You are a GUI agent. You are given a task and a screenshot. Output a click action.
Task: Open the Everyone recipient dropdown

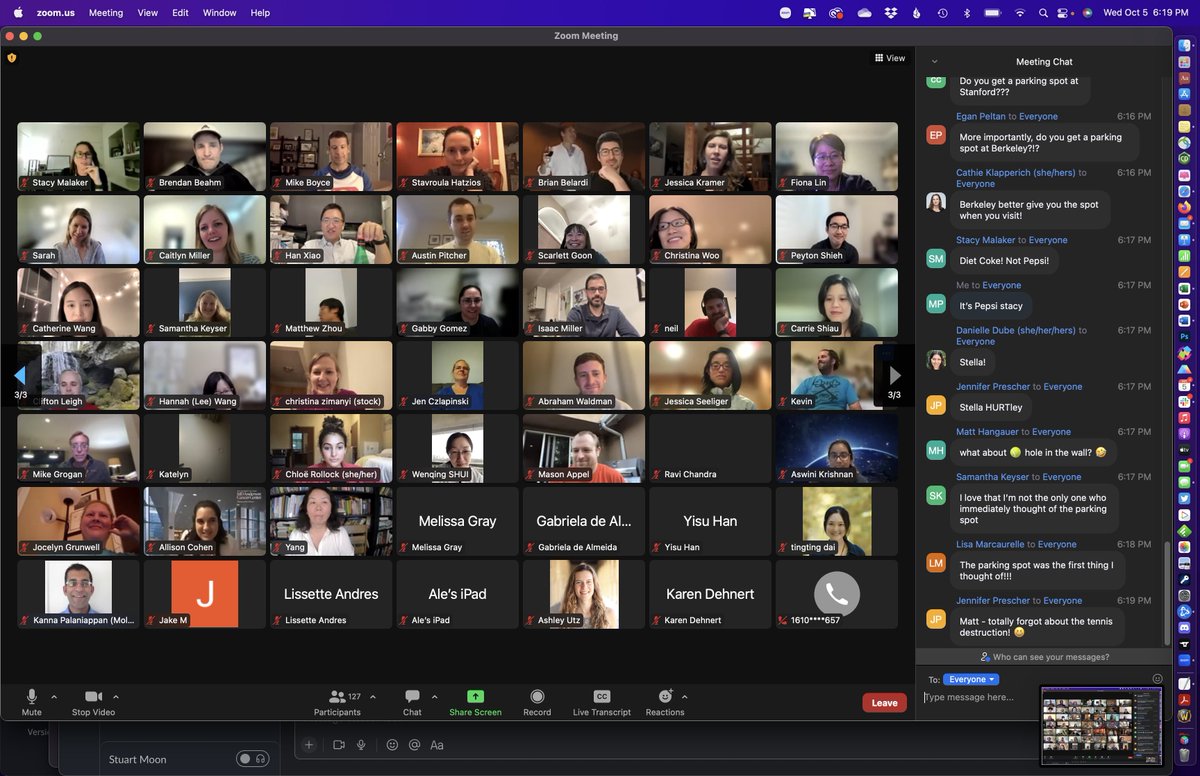tap(971, 679)
